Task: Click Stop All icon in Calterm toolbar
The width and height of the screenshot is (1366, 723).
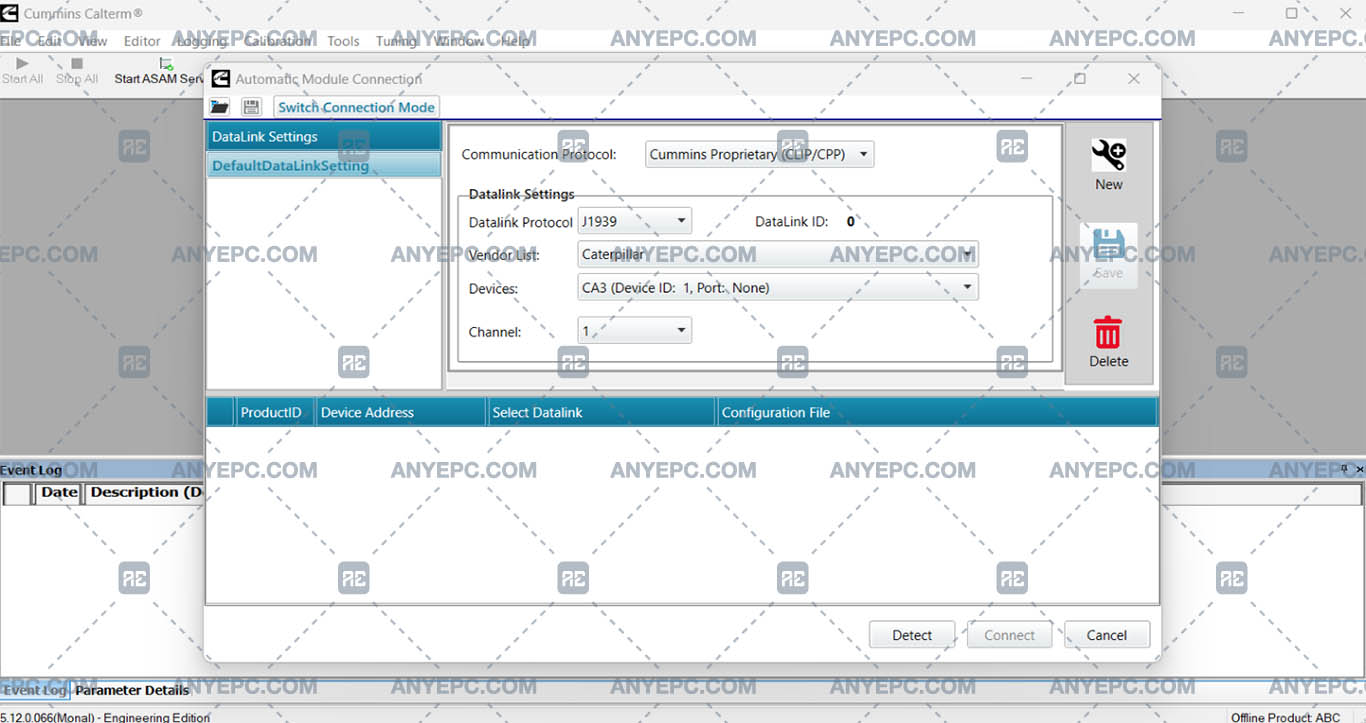Action: (77, 64)
